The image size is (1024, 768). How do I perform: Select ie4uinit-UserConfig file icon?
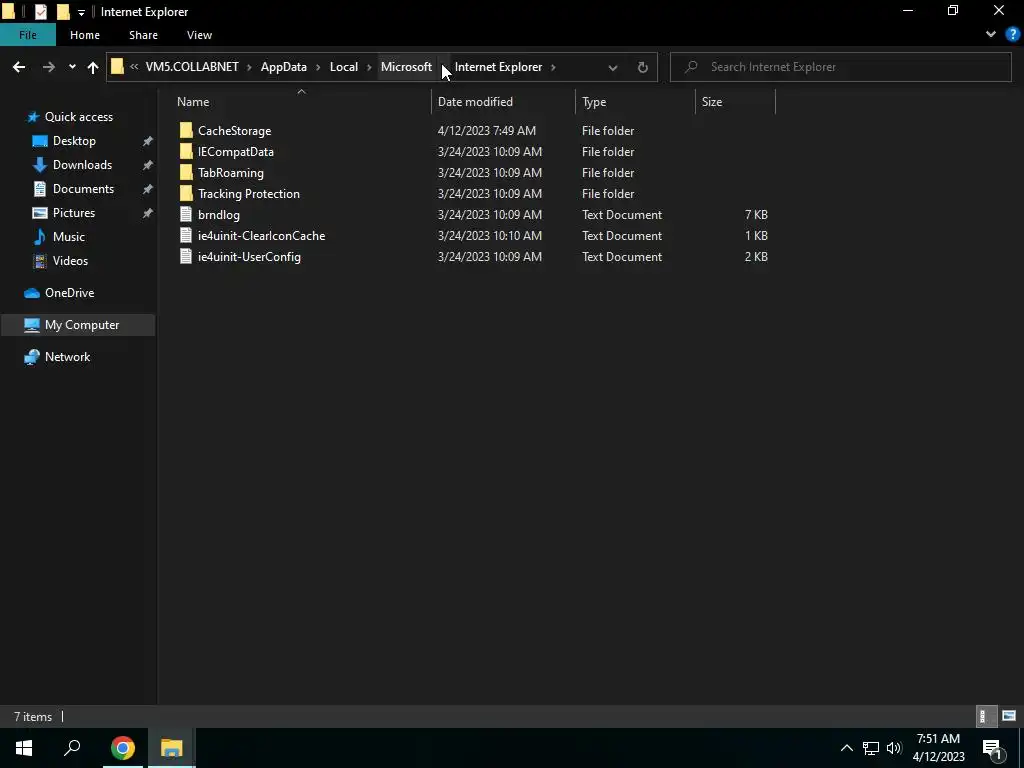click(x=186, y=256)
